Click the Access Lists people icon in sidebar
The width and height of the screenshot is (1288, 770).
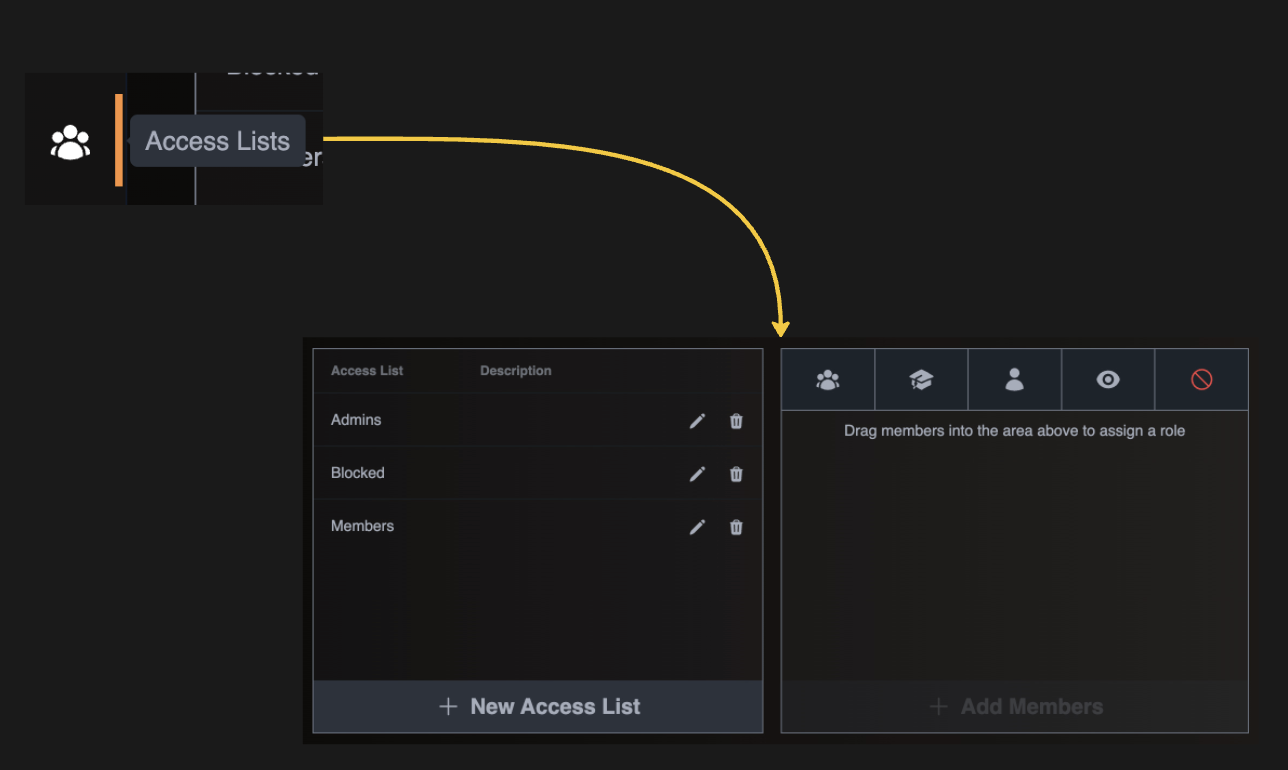[x=70, y=142]
